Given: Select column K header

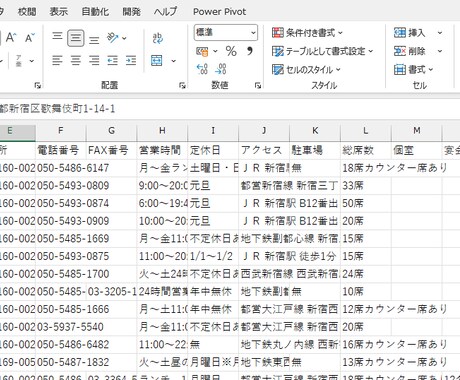Looking at the screenshot, I should [x=315, y=131].
